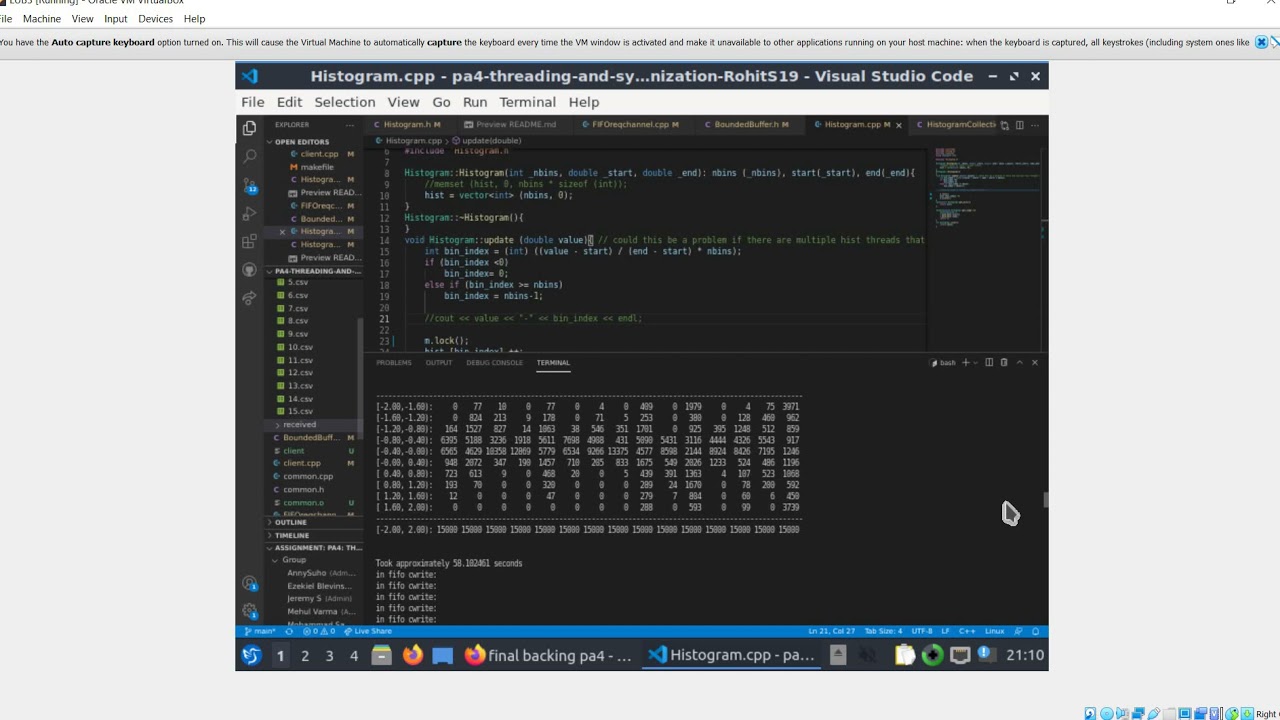Open the View menu

[x=404, y=102]
